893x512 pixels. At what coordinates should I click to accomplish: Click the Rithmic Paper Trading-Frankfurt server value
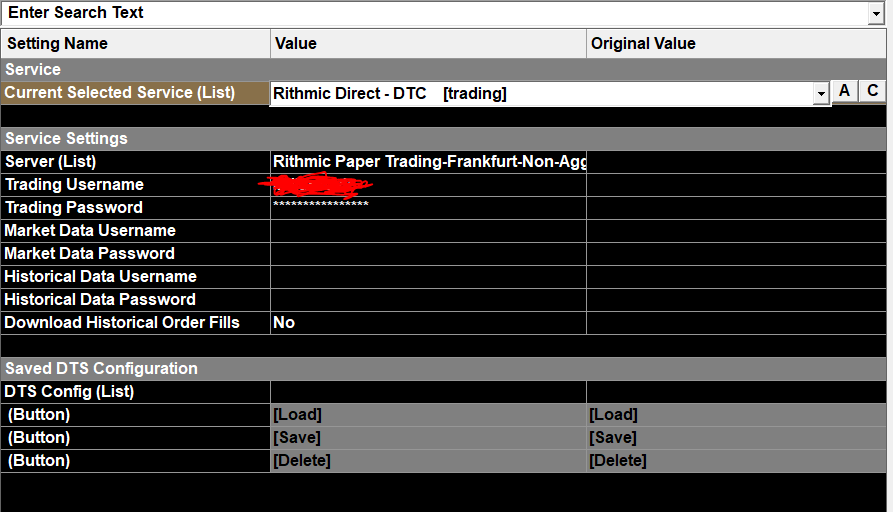428,162
